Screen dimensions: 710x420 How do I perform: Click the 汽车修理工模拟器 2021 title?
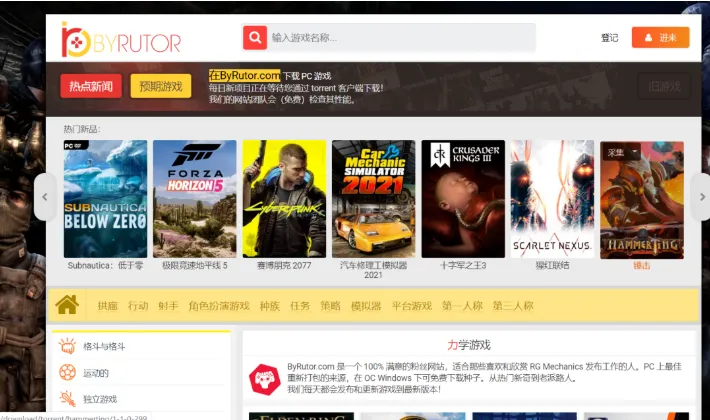point(374,270)
